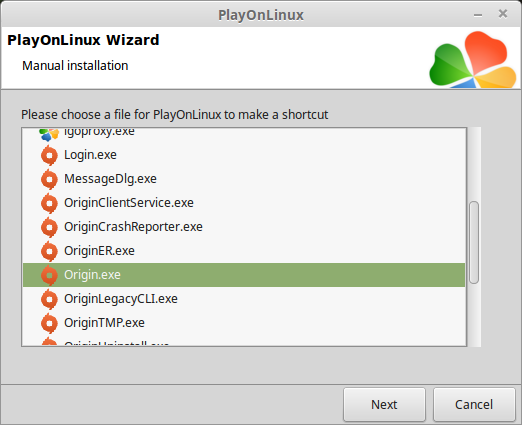Image resolution: width=522 pixels, height=425 pixels.
Task: Click the Origin icon beside Login.exe
Action: click(49, 155)
